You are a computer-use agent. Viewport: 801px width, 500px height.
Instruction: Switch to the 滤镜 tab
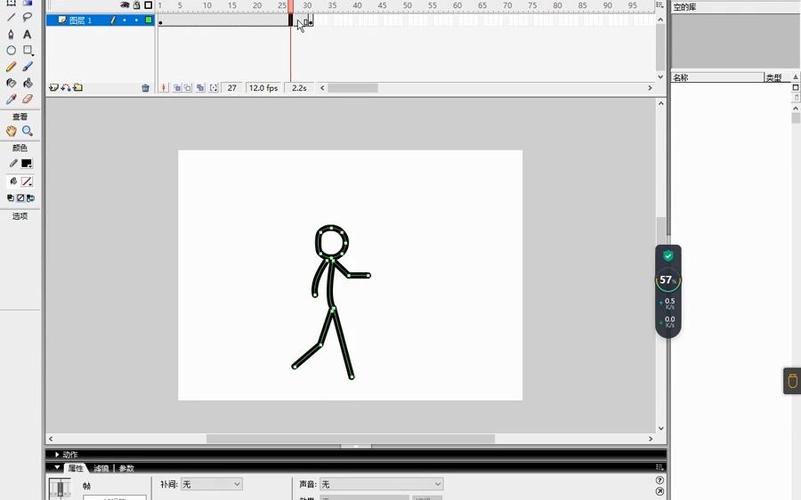[x=101, y=468]
